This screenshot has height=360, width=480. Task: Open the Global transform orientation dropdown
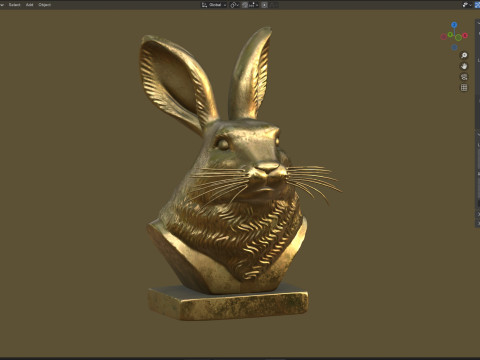[214, 5]
